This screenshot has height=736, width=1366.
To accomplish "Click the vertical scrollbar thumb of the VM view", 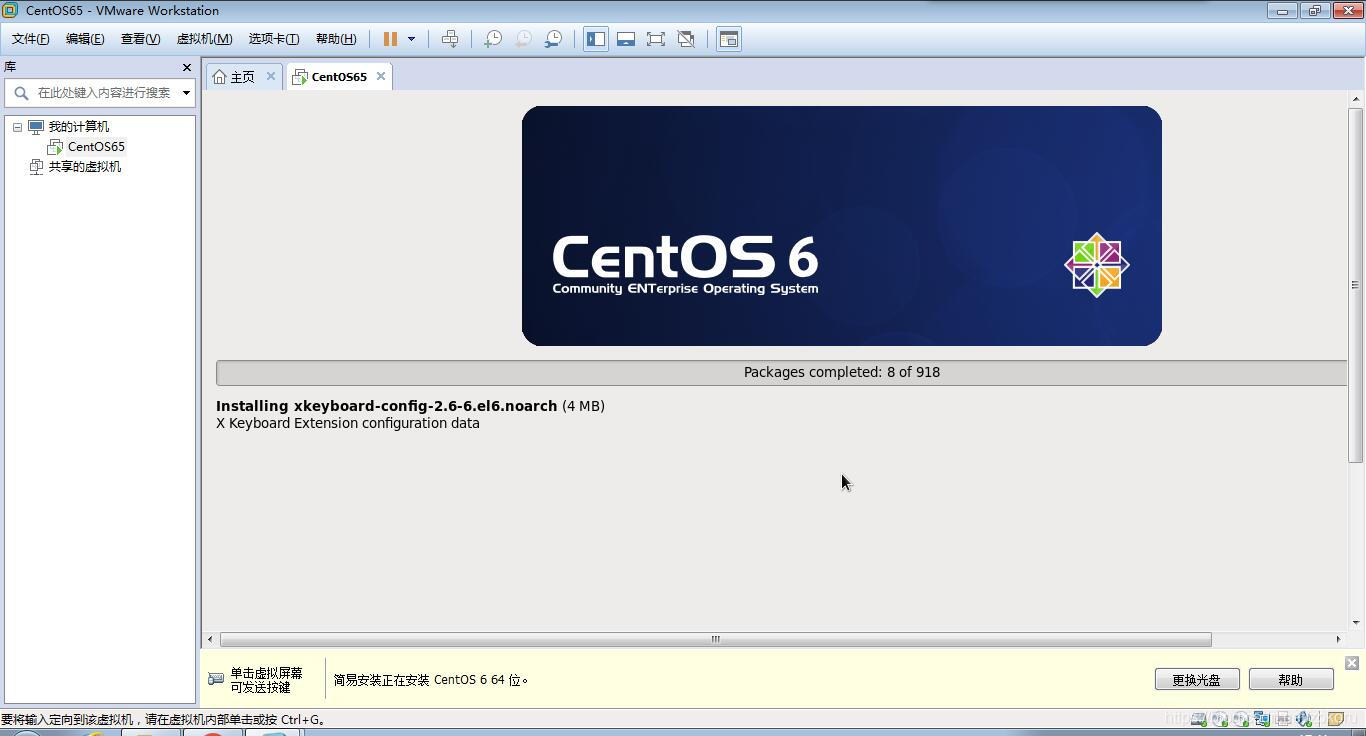I will (x=1356, y=285).
